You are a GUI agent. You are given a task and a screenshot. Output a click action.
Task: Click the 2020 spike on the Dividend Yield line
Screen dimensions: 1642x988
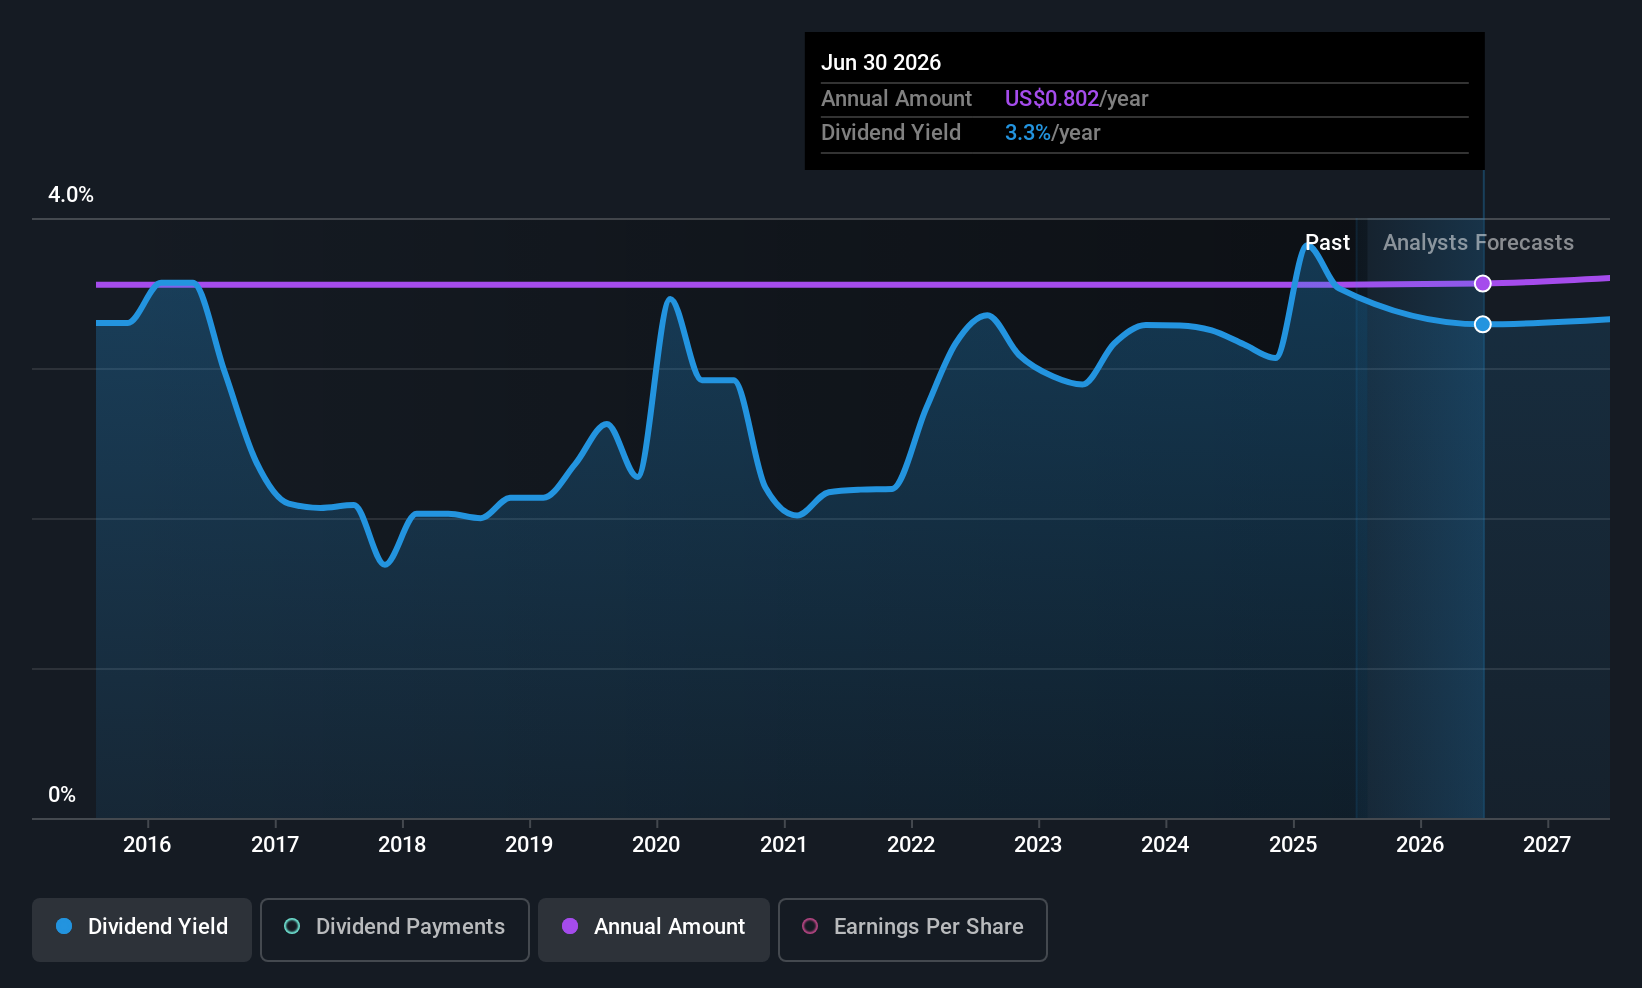point(669,299)
